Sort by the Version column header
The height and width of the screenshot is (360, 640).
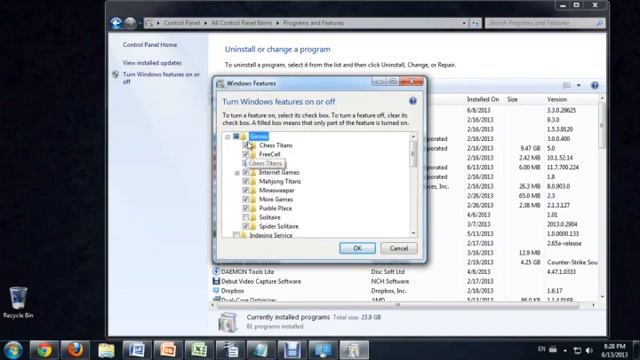pyautogui.click(x=557, y=99)
